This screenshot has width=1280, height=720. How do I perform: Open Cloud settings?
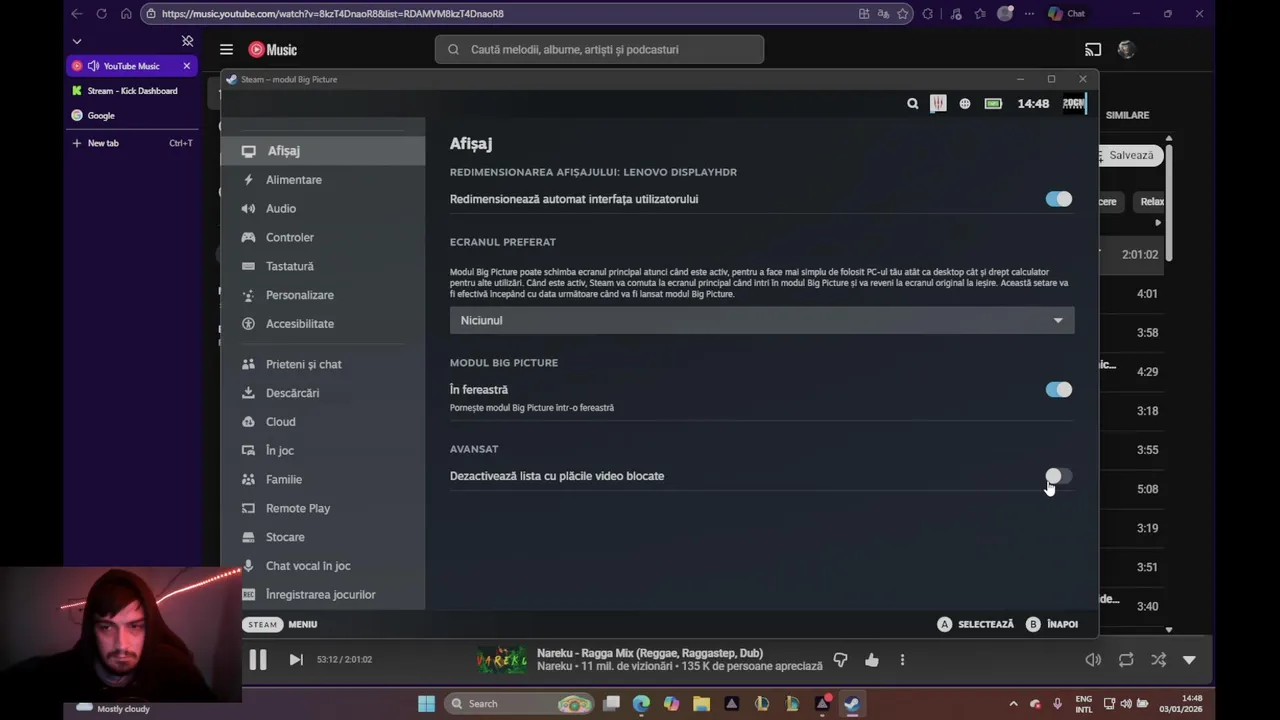[323, 422]
